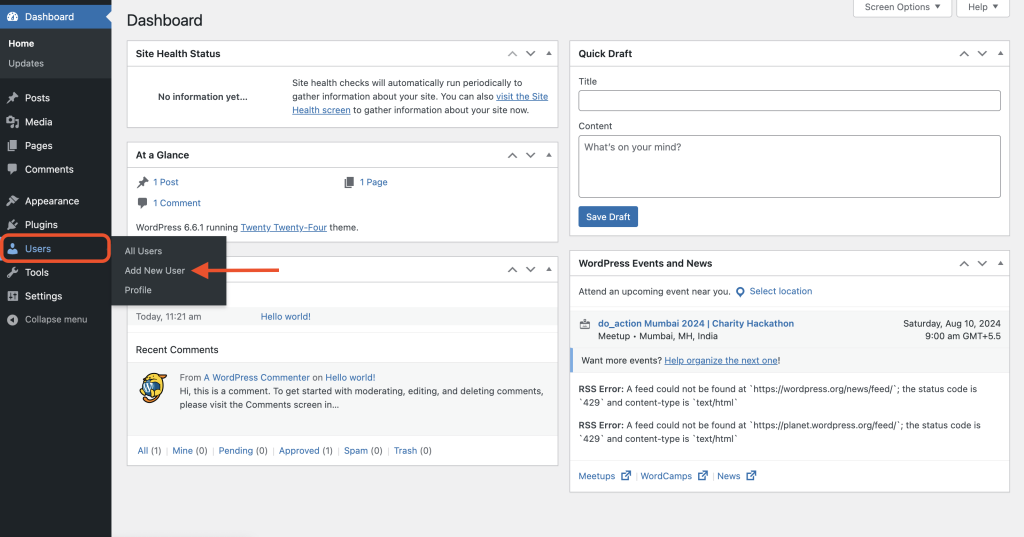The width and height of the screenshot is (1024, 537).
Task: Click the external link icon after WordCamps
Action: [x=703, y=476]
